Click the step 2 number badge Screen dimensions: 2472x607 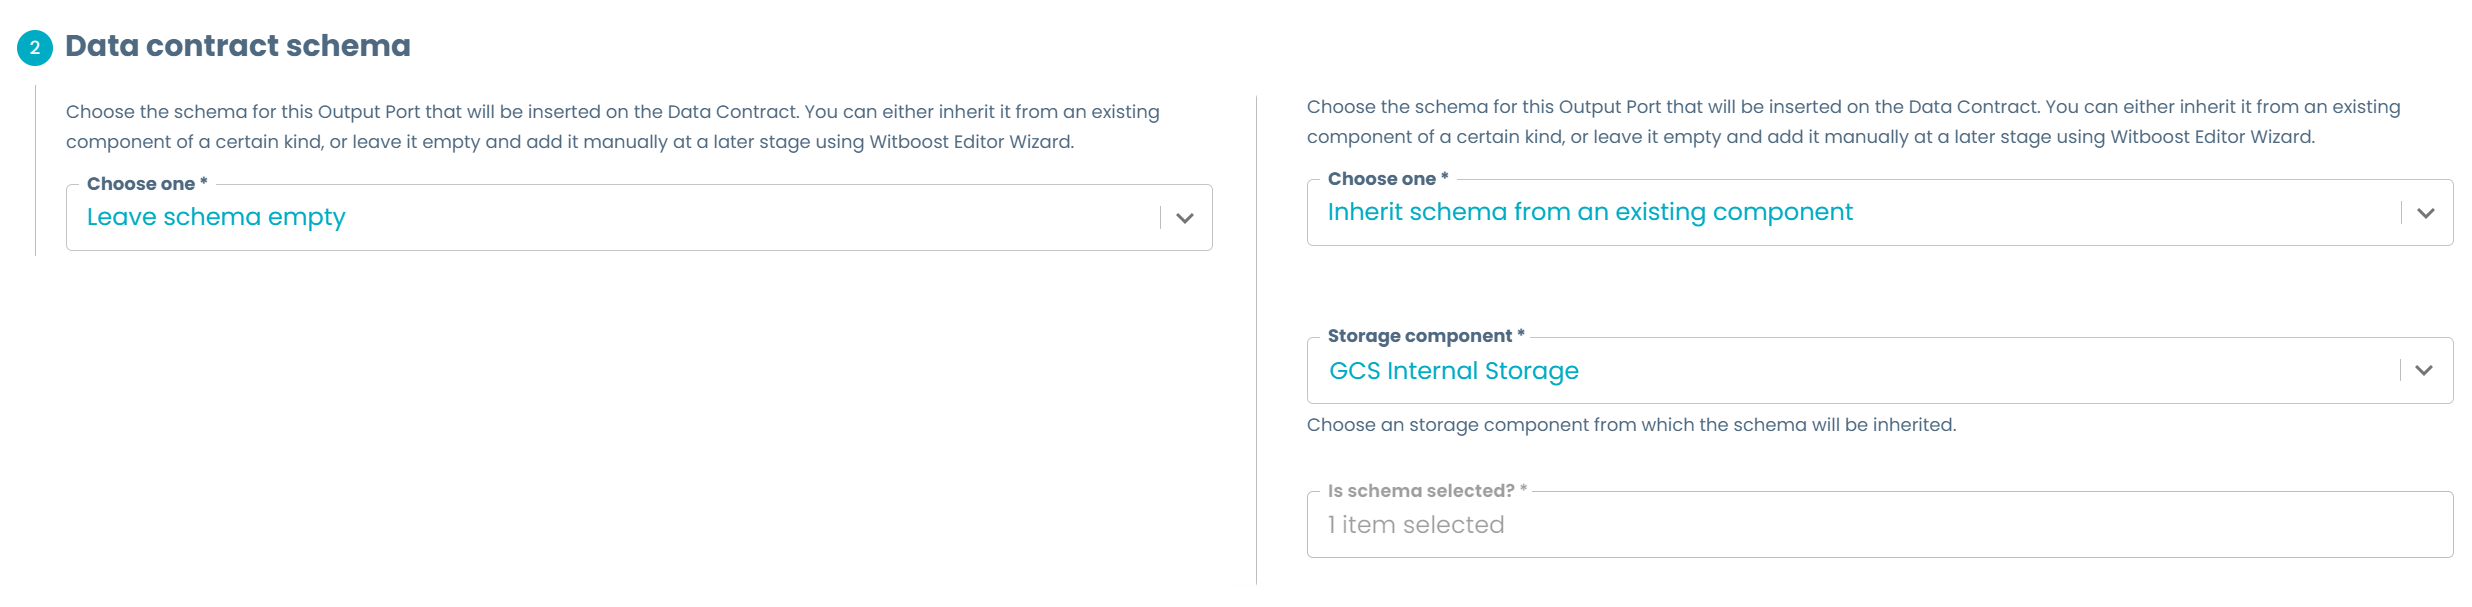coord(35,47)
